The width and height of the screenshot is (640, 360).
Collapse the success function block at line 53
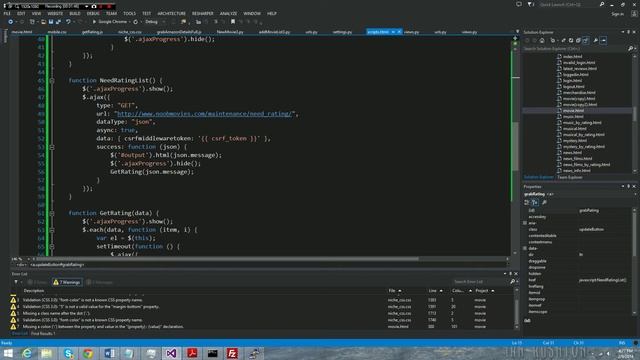pyautogui.click(x=52, y=147)
